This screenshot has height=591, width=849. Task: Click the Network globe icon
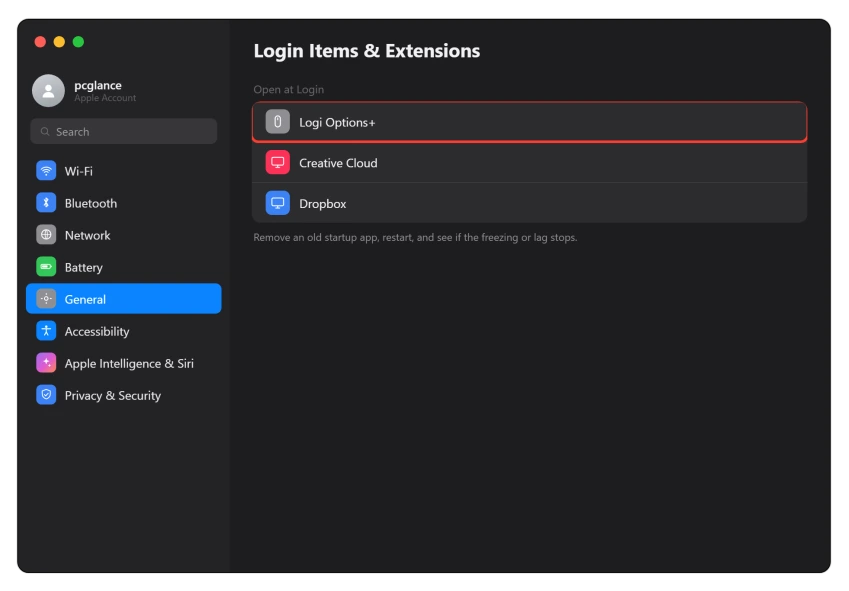pos(46,235)
